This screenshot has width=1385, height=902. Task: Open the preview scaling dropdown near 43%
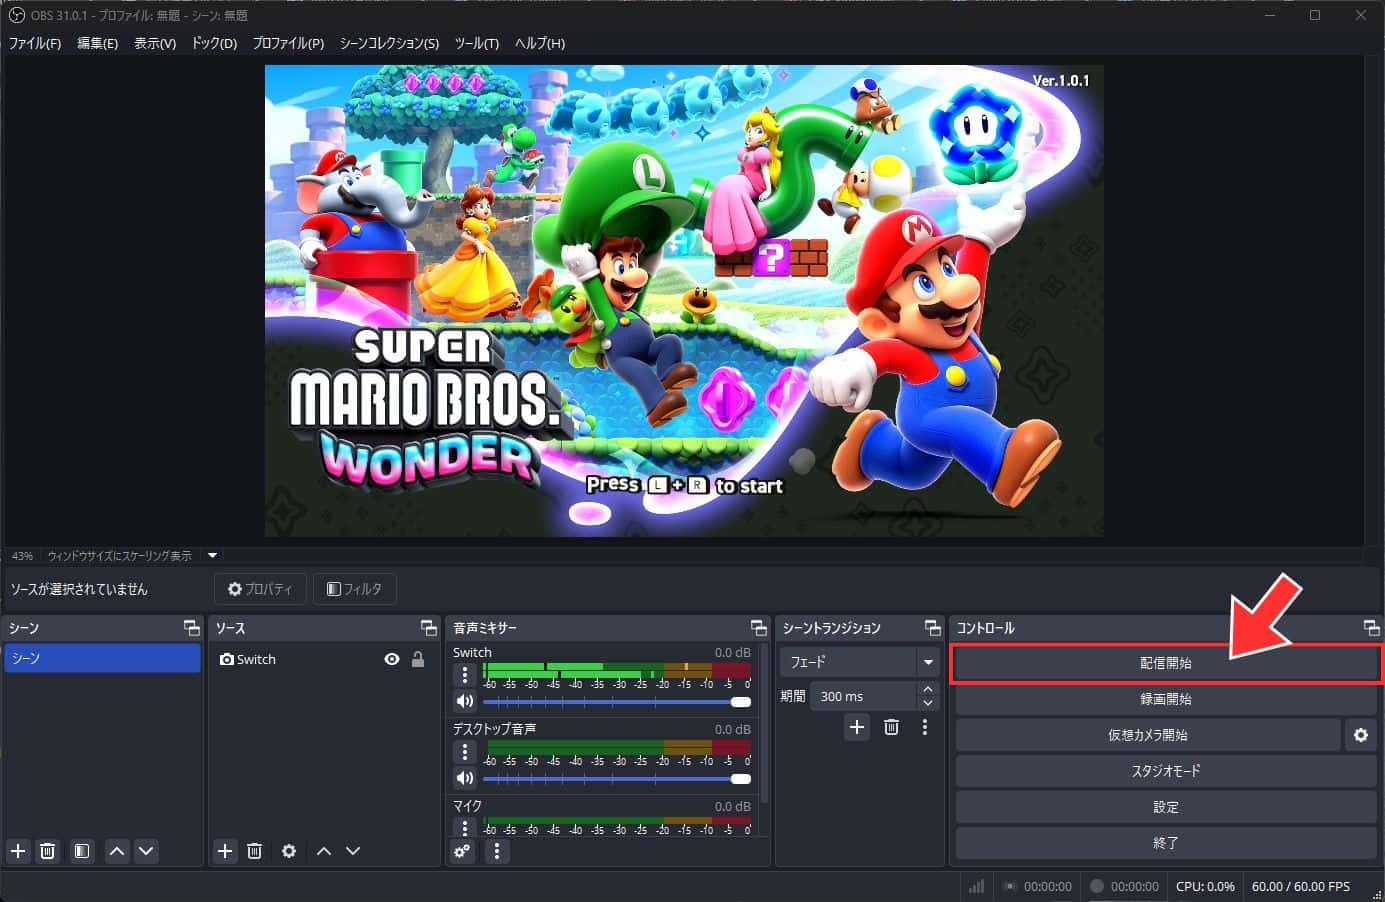pyautogui.click(x=211, y=555)
